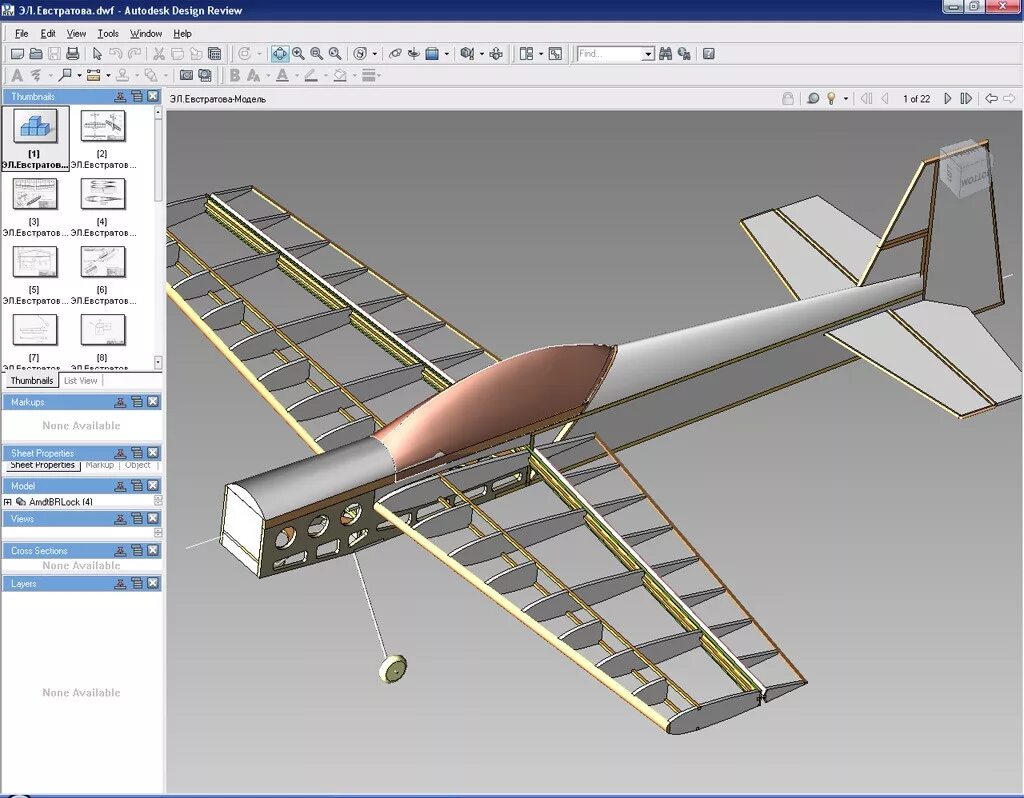1024x798 pixels.
Task: Close the Layers palette
Action: pyautogui.click(x=153, y=583)
